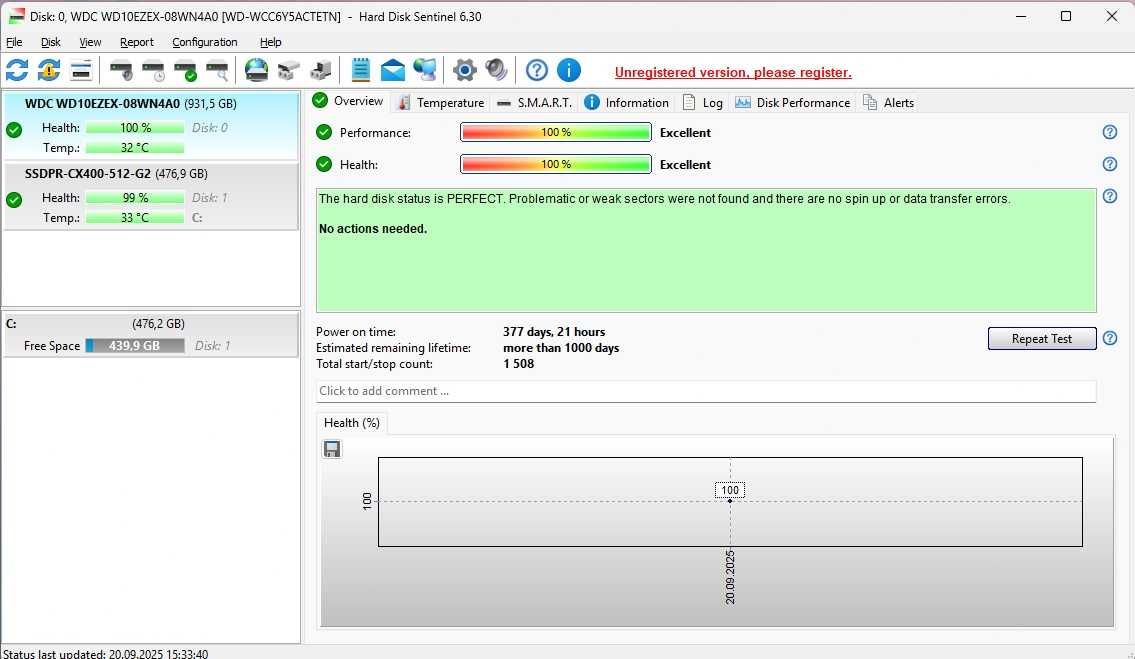Select the SSDPR-CX400-512-G2 disk entry
The image size is (1135, 659).
click(151, 196)
